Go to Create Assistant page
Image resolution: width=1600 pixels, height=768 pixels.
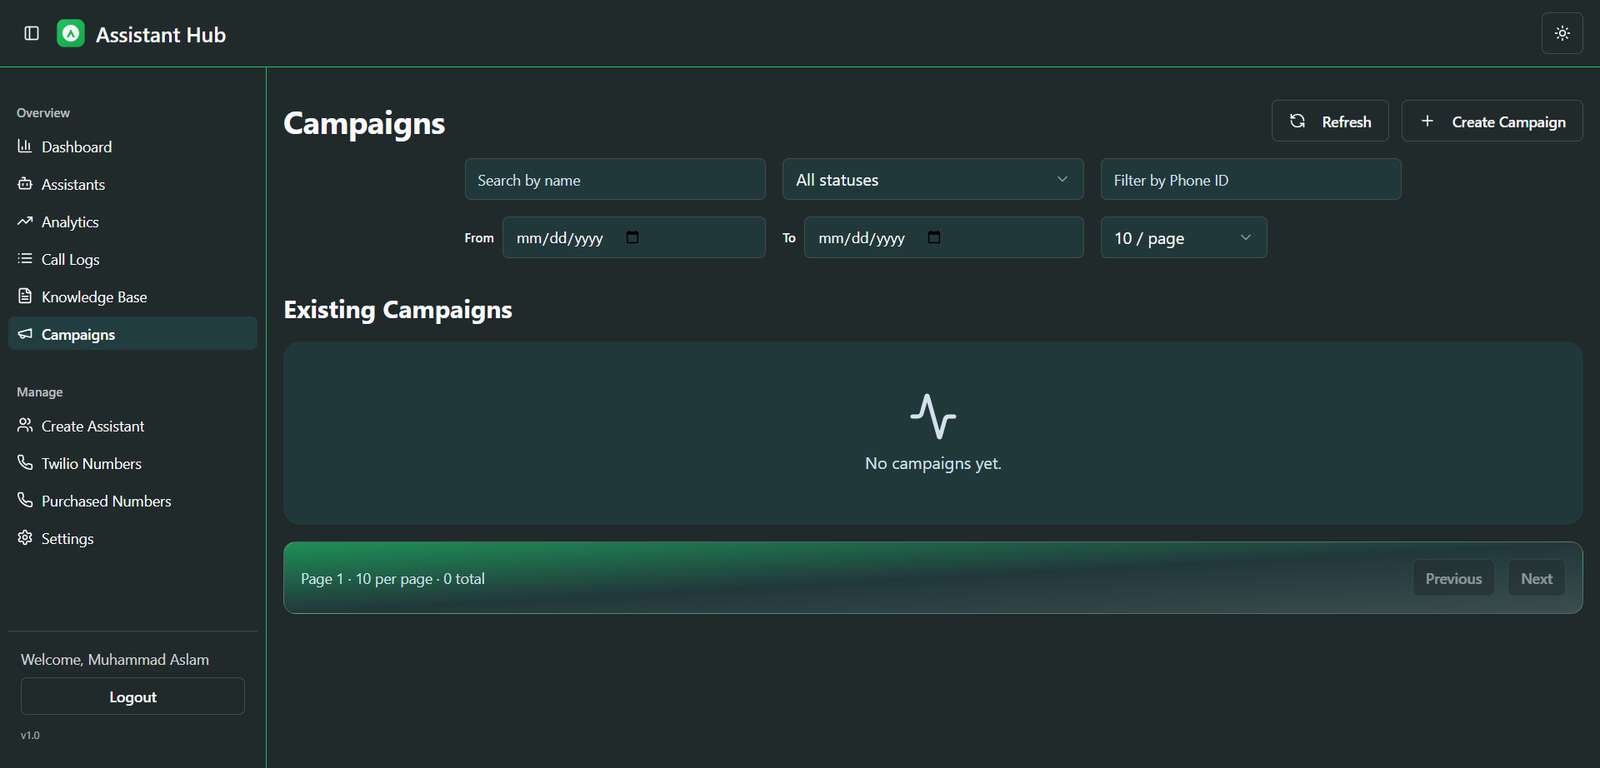pos(93,426)
